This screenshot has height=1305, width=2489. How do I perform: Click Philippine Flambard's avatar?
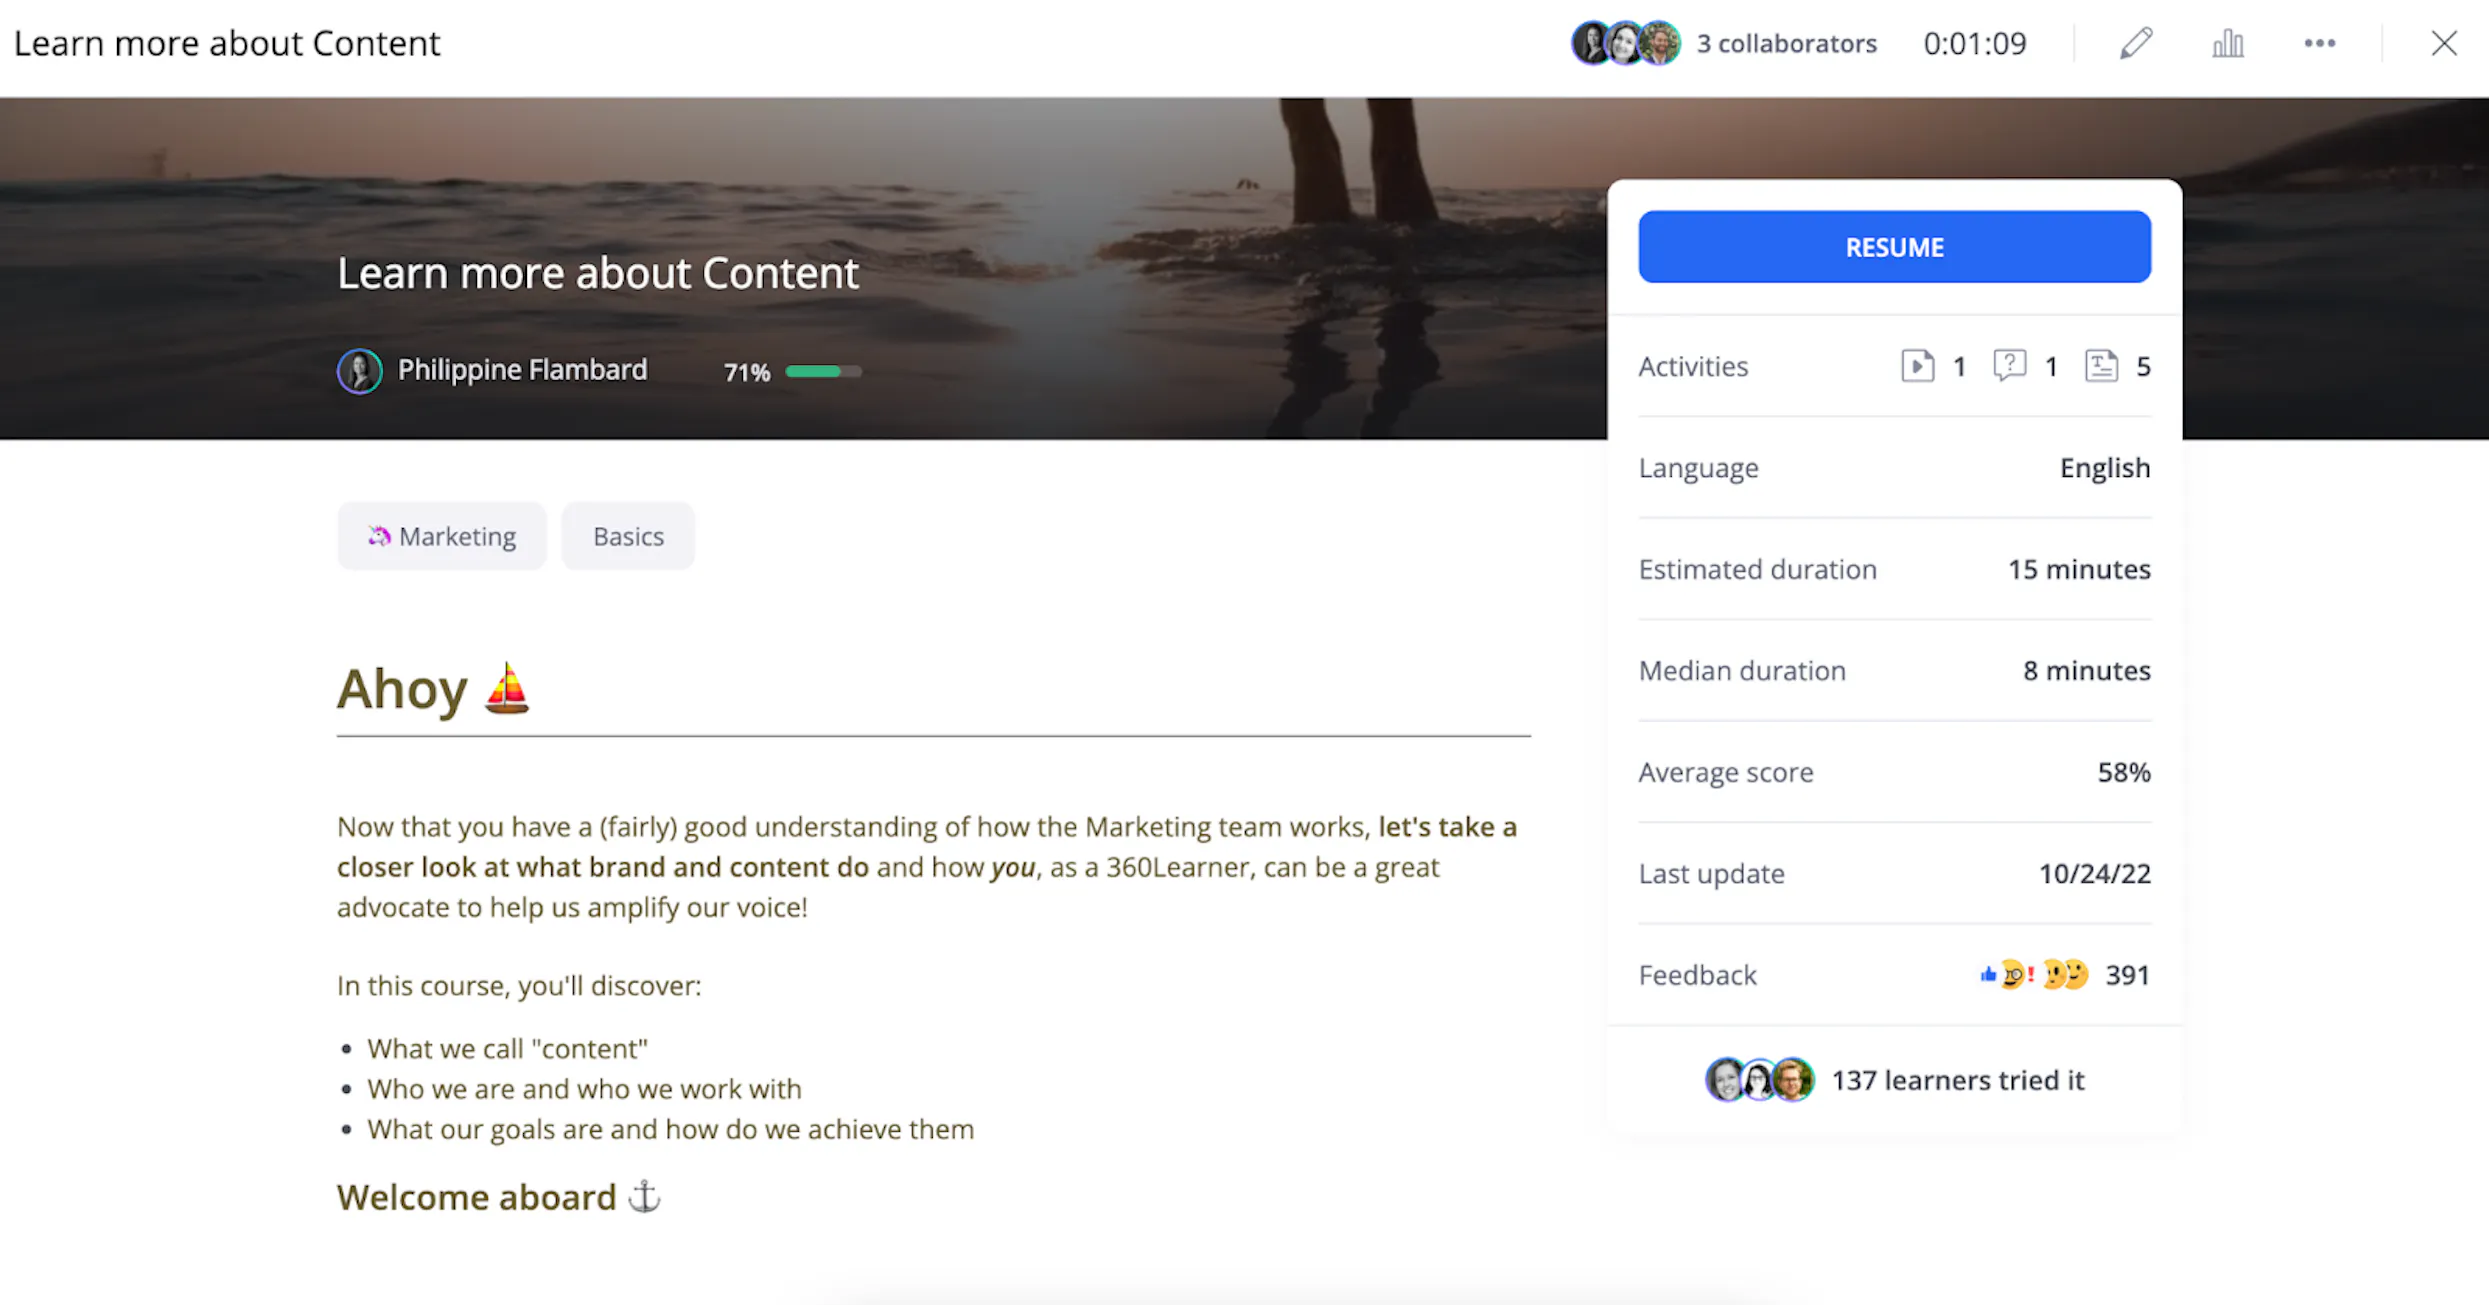click(x=360, y=371)
